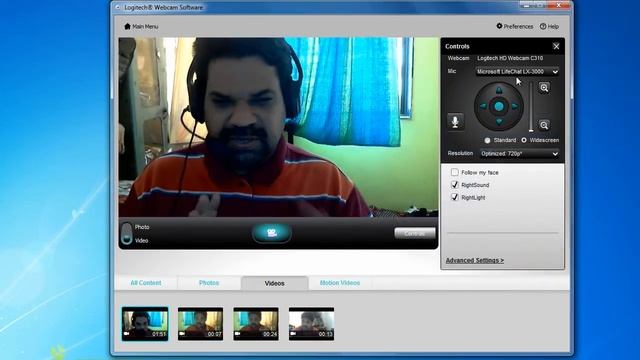Toggle the Photo/Video mode switch

[x=127, y=233]
